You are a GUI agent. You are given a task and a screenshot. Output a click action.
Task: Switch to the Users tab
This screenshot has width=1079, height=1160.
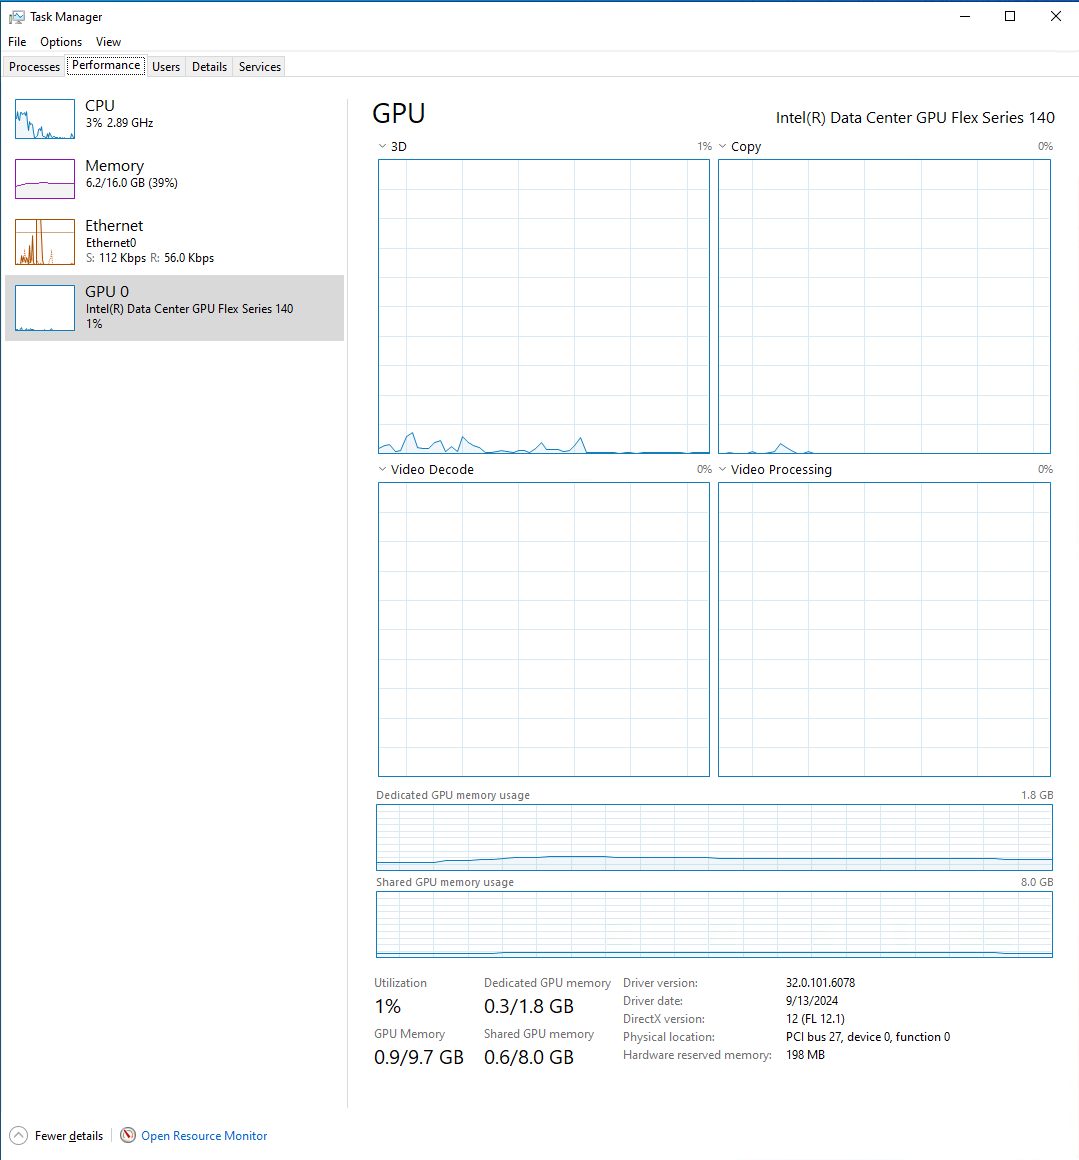(x=166, y=67)
